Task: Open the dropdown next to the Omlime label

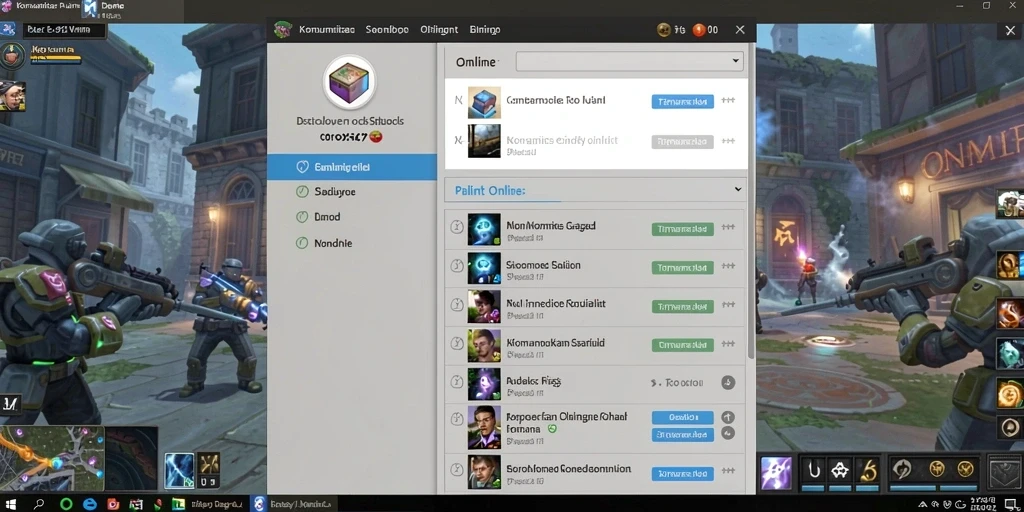Action: [630, 61]
